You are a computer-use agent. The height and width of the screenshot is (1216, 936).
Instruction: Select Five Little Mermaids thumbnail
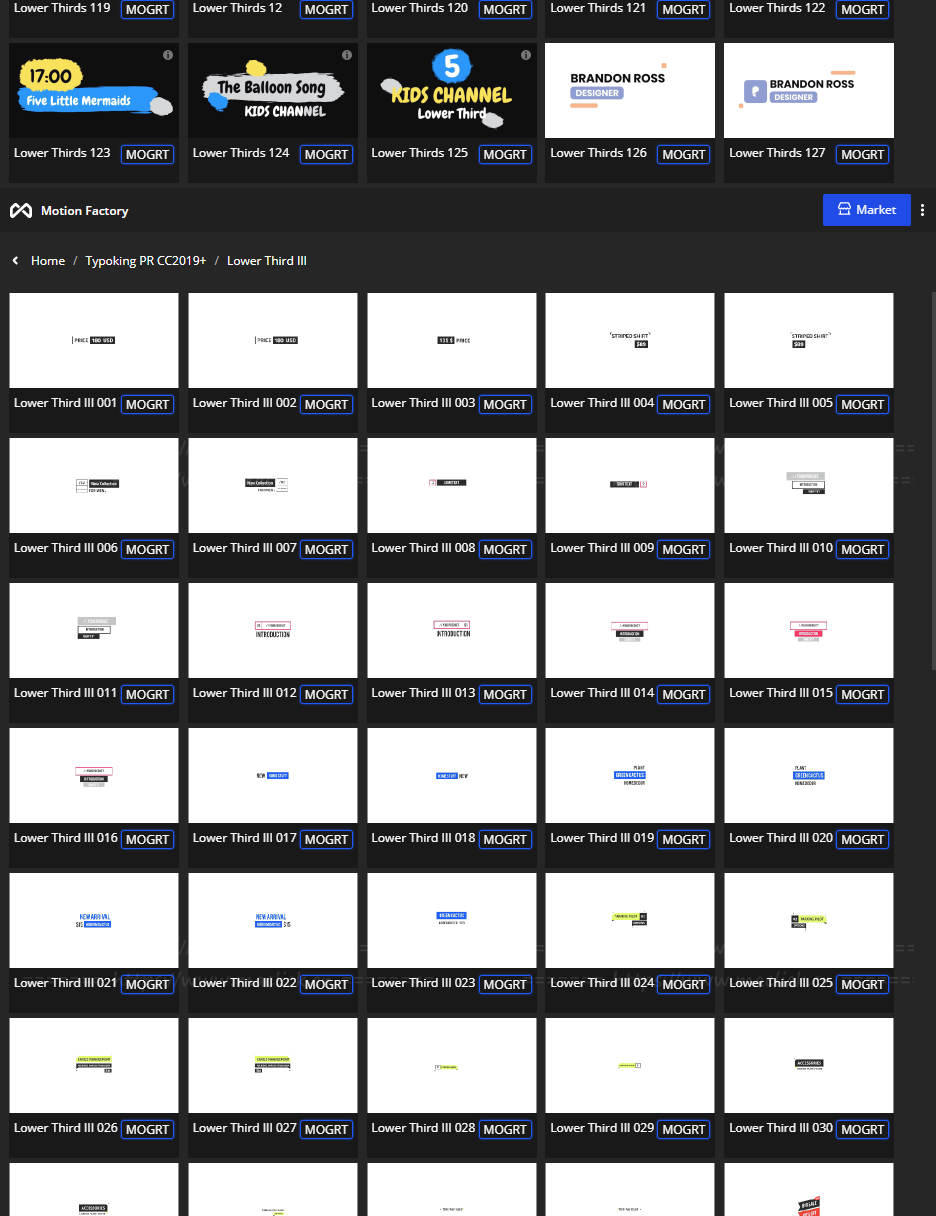94,90
